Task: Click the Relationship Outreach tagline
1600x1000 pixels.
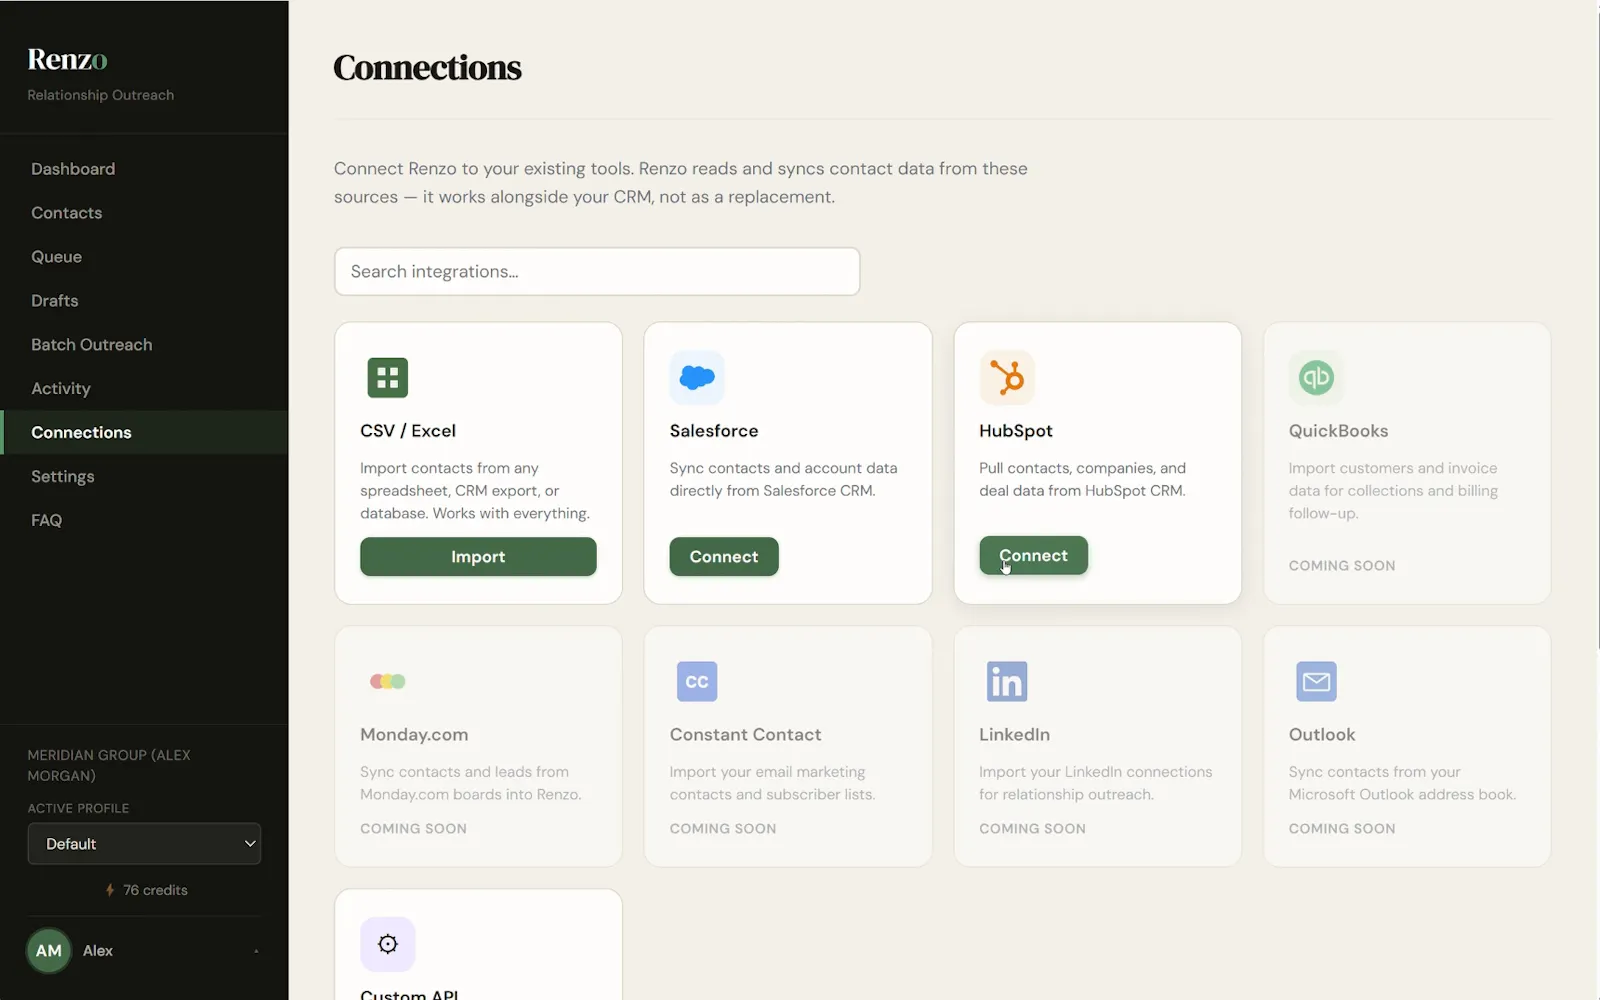Action: click(x=101, y=95)
